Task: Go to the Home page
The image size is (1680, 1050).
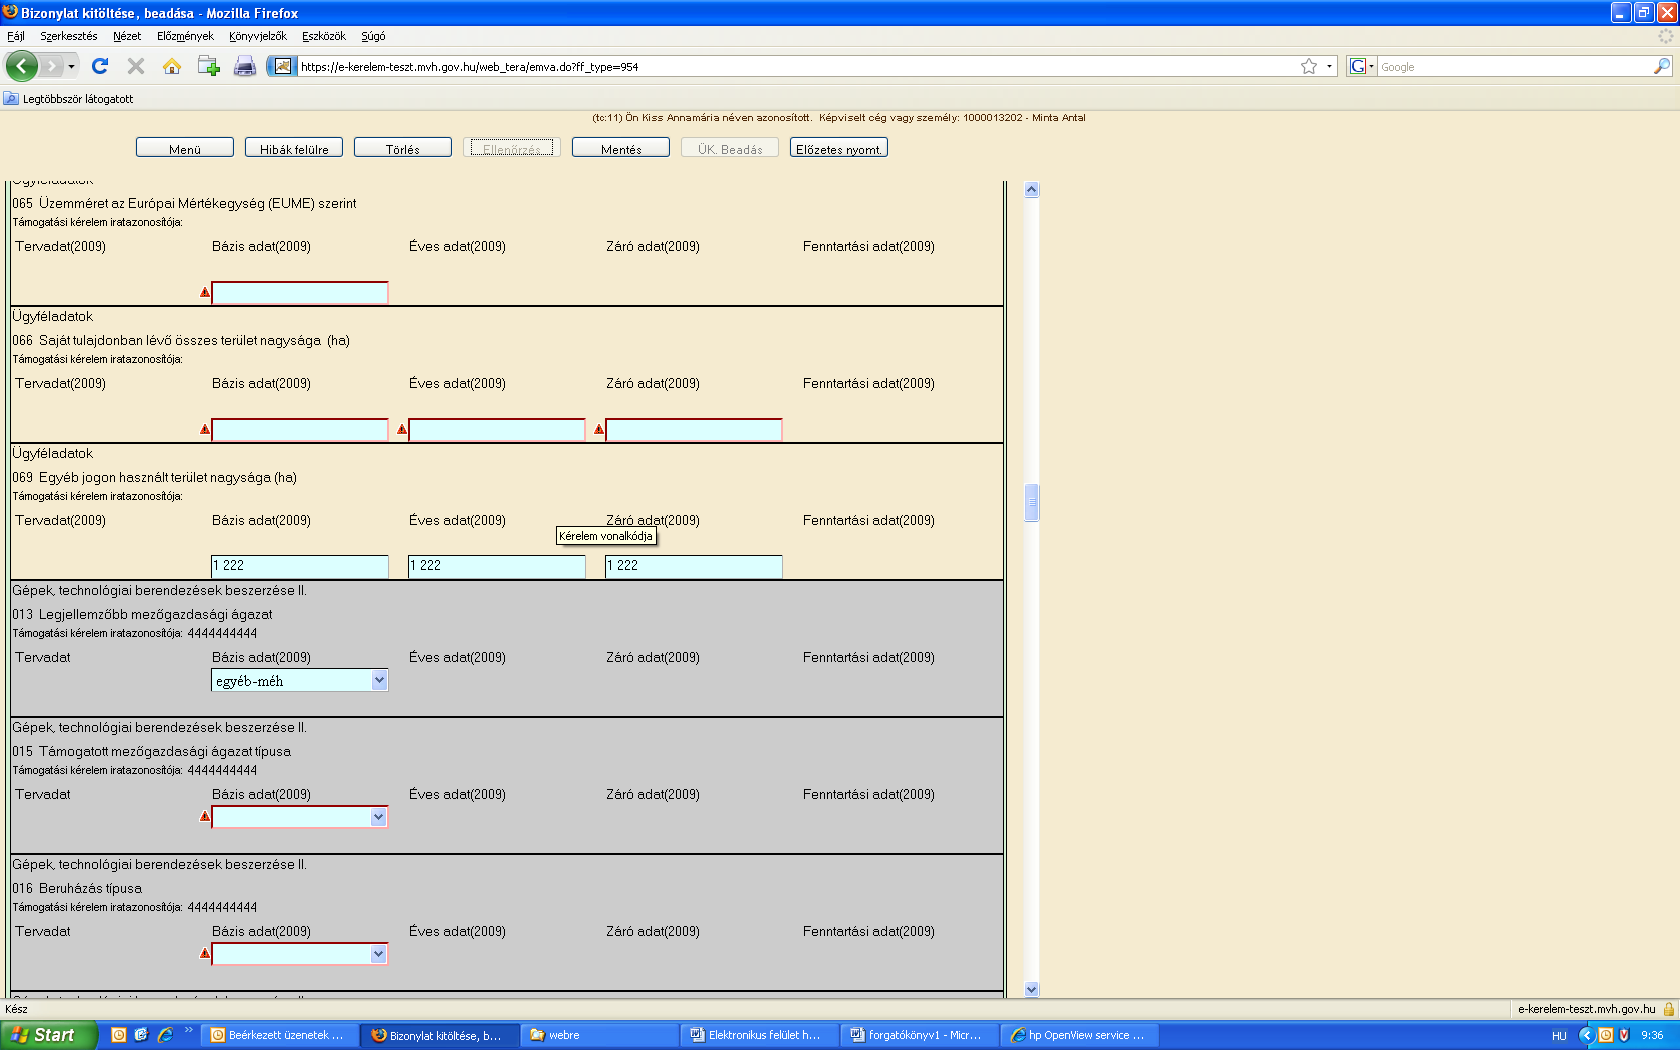Action: click(x=172, y=66)
